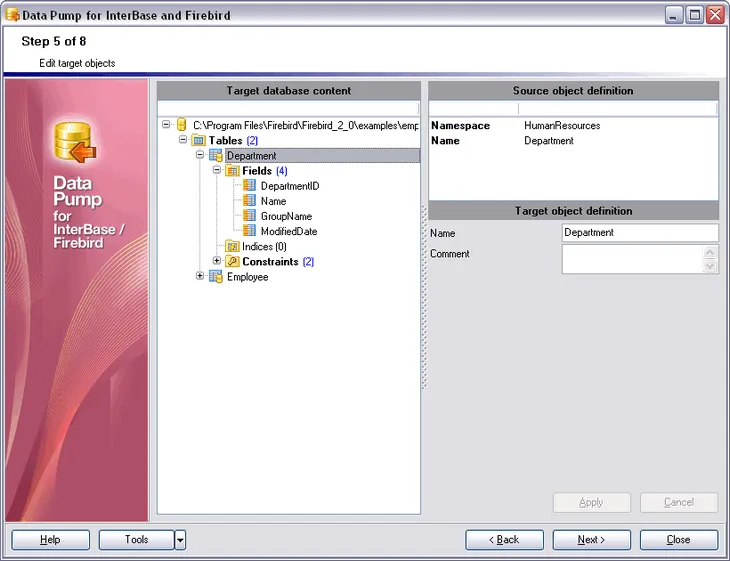Proceed with the Next button
Viewport: 730px width, 561px height.
pyautogui.click(x=591, y=540)
